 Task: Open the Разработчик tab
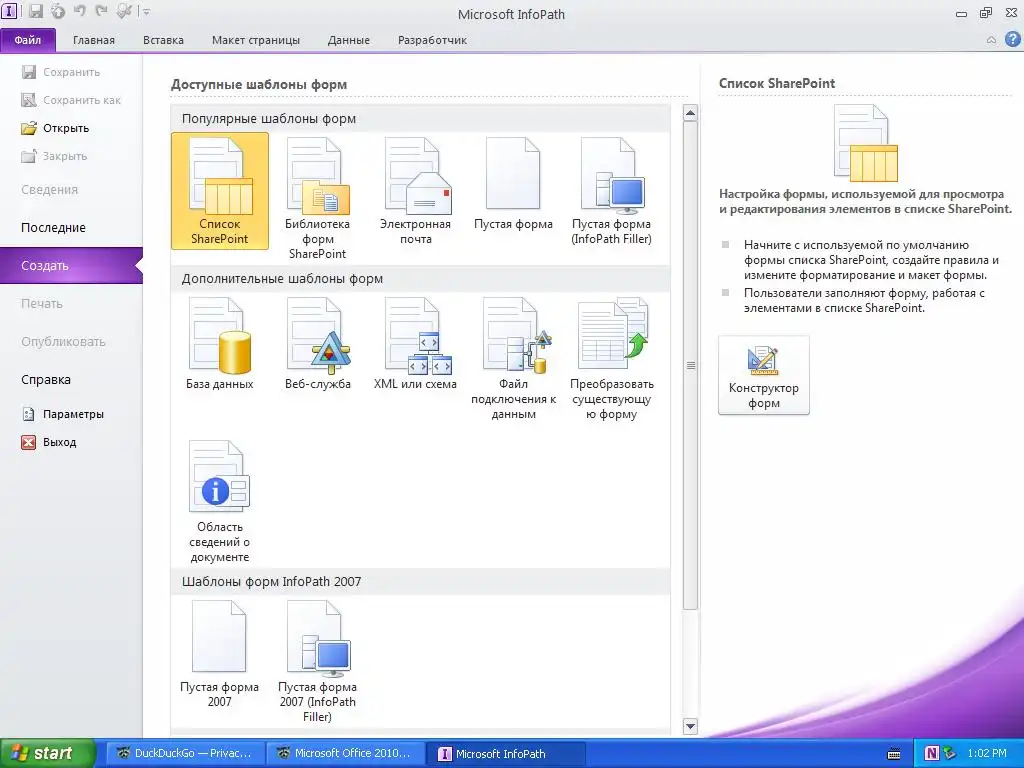tap(432, 40)
